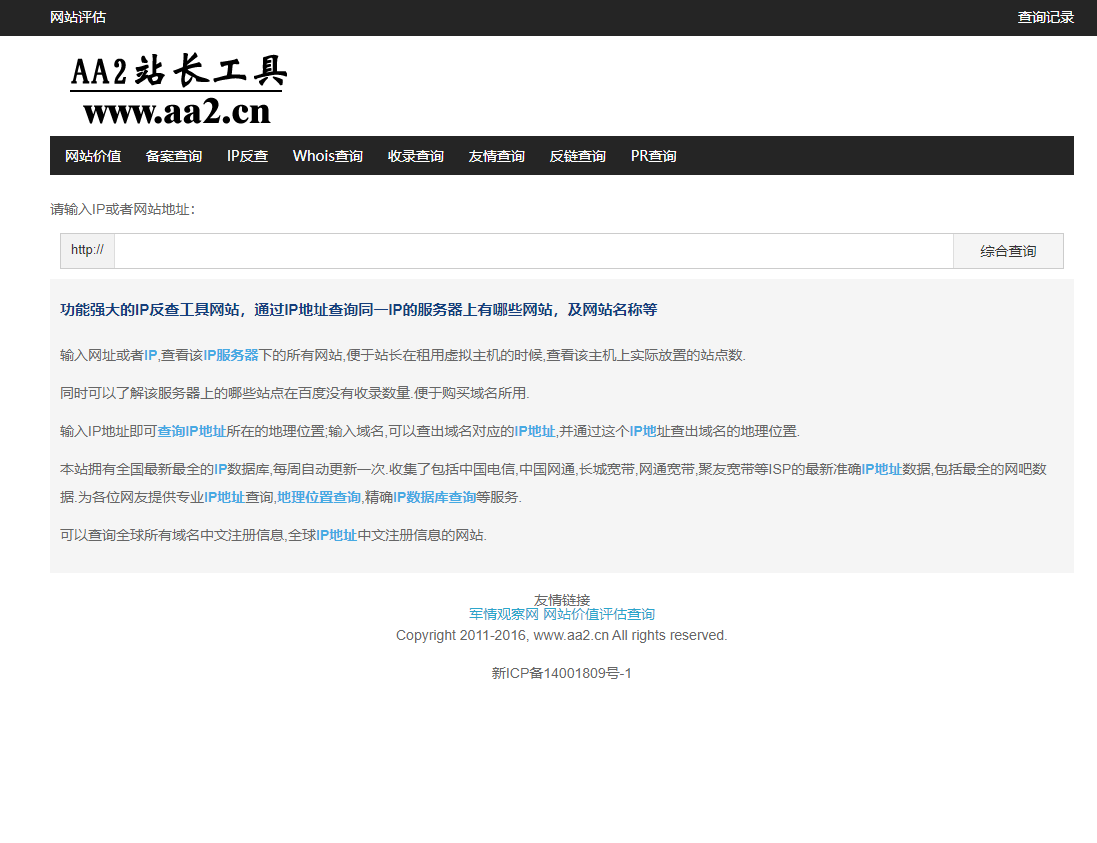Navigate to 友情查询
This screenshot has width=1097, height=843.
496,155
